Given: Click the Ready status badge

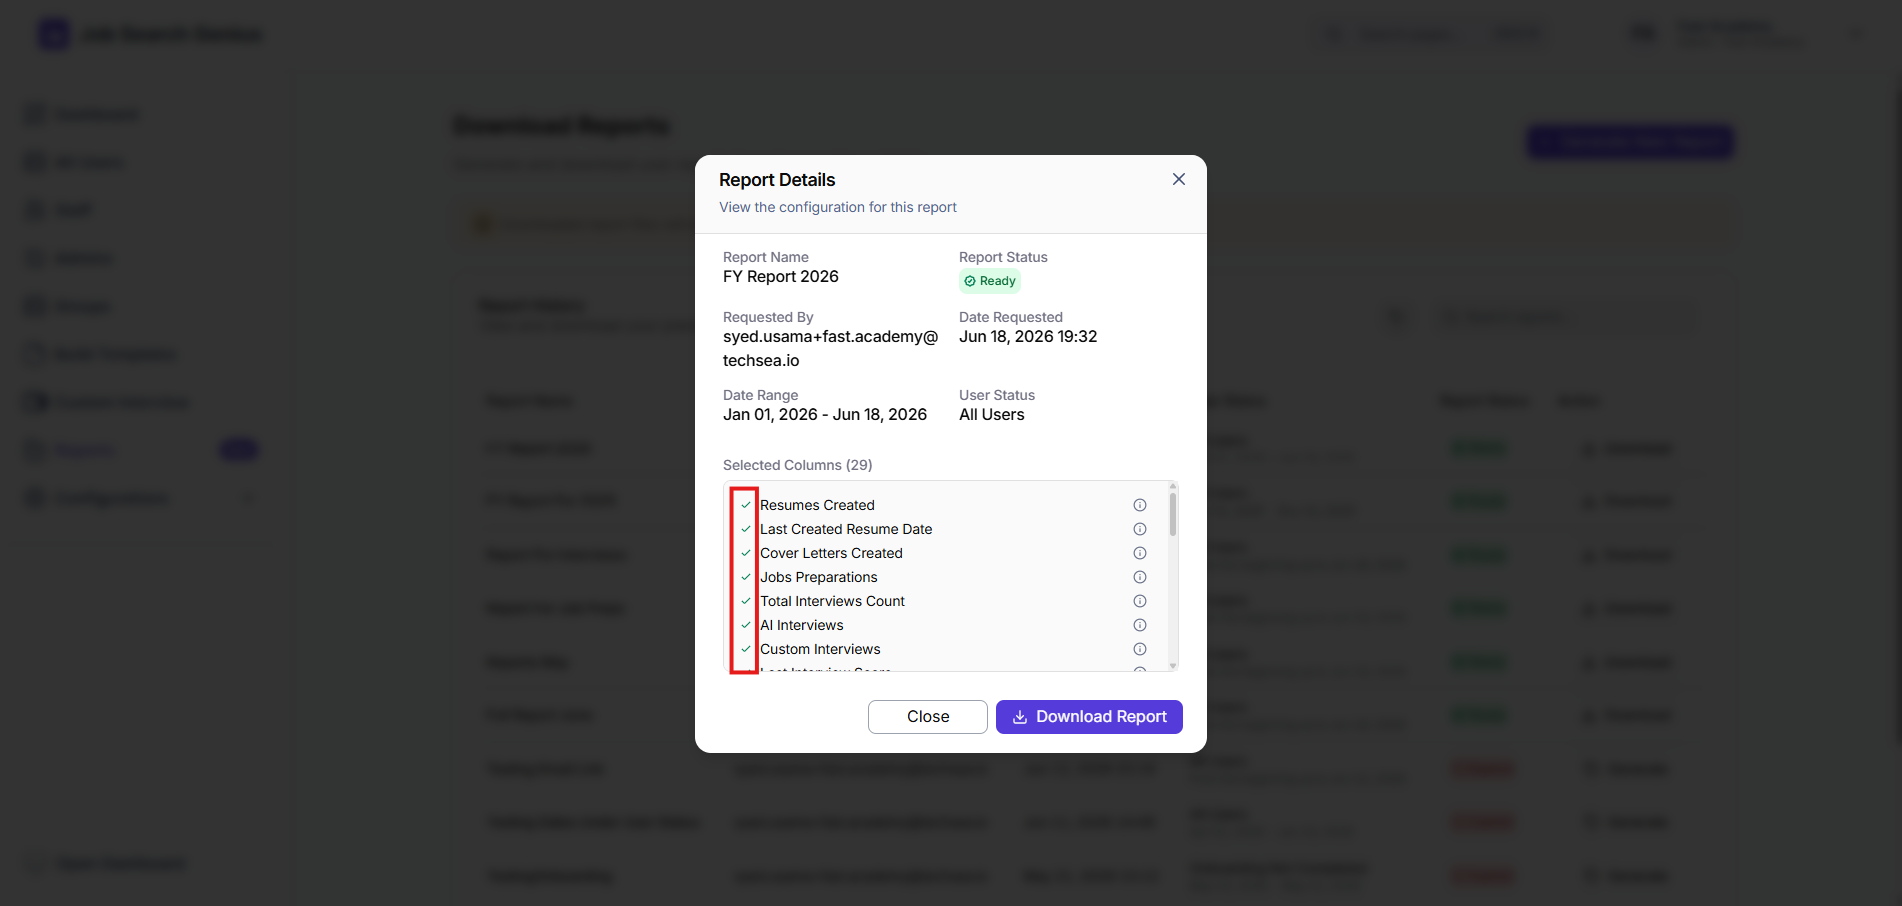Looking at the screenshot, I should pos(990,281).
